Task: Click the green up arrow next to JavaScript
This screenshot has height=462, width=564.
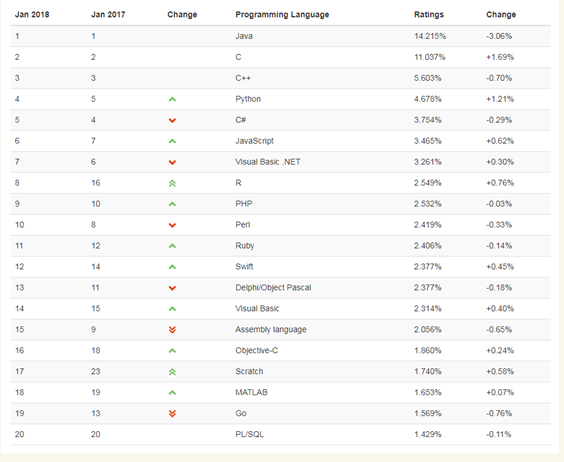Action: coord(172,141)
